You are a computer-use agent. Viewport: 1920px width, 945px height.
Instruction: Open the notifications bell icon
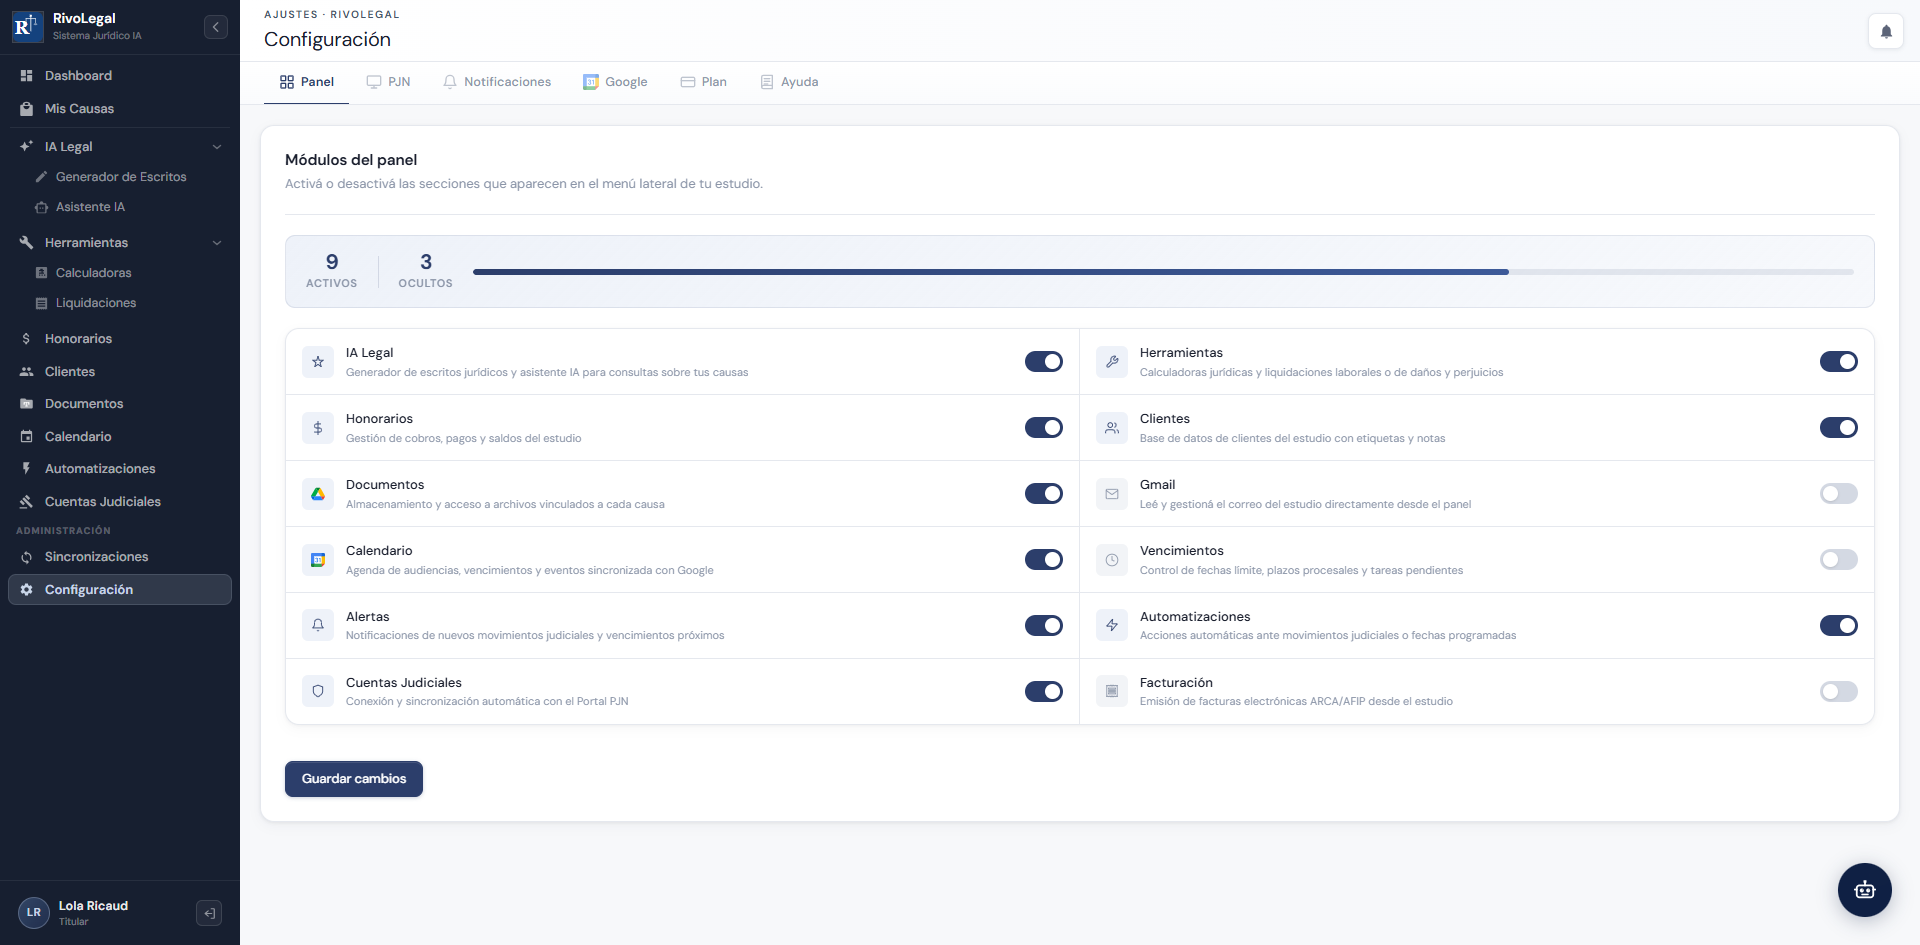click(1886, 31)
